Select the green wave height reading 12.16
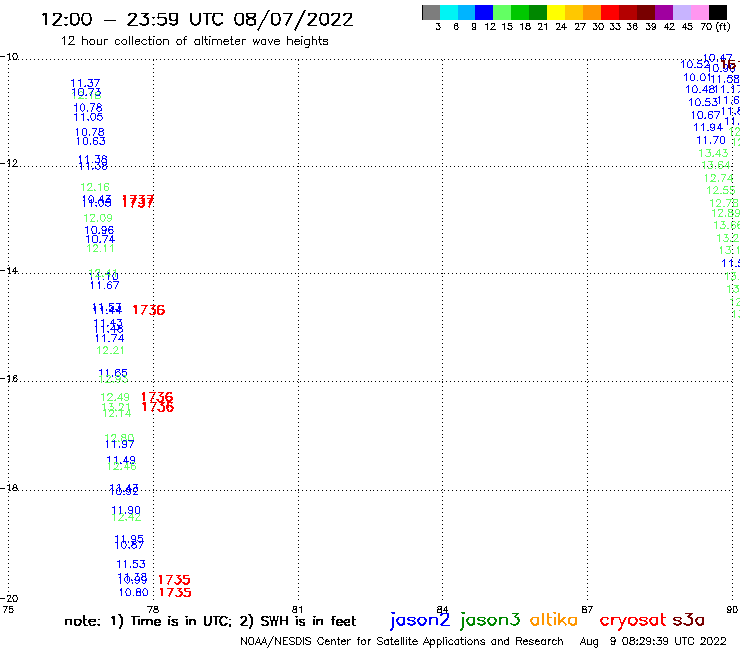This screenshot has width=740, height=650. 95,187
